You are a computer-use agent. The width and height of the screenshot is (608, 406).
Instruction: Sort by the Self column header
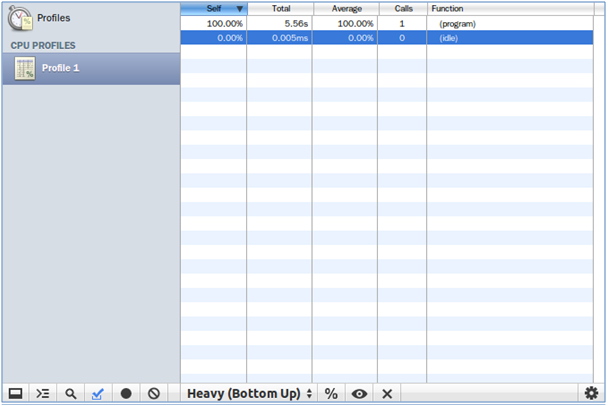coord(213,8)
